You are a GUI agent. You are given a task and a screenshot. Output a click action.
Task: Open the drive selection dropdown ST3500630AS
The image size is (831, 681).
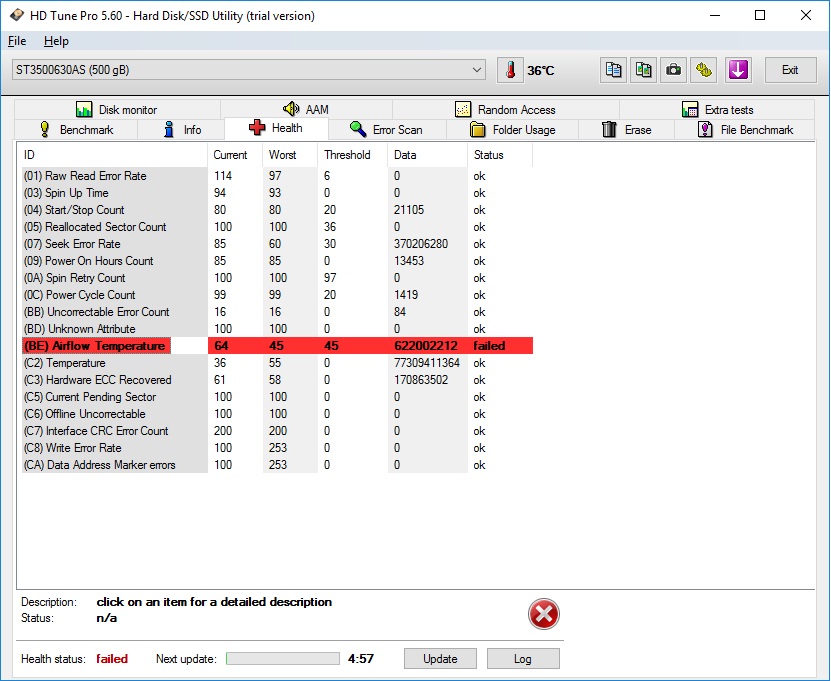point(248,70)
